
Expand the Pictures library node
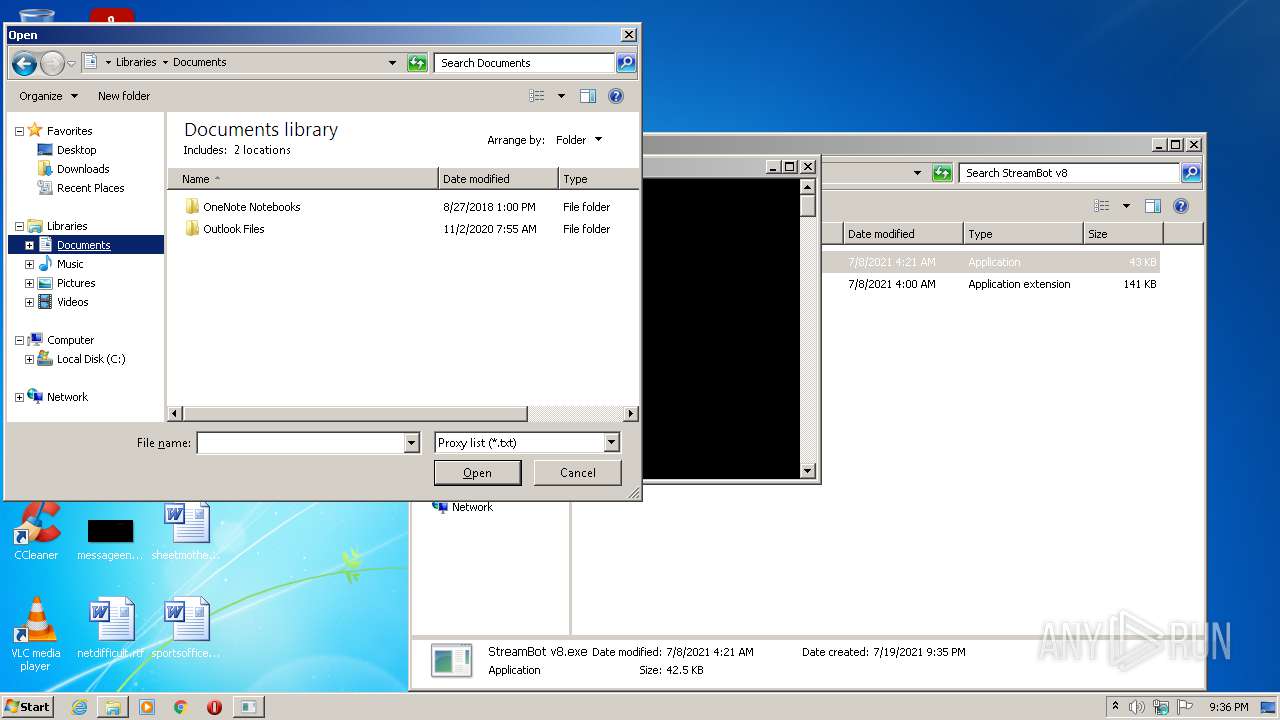(29, 283)
